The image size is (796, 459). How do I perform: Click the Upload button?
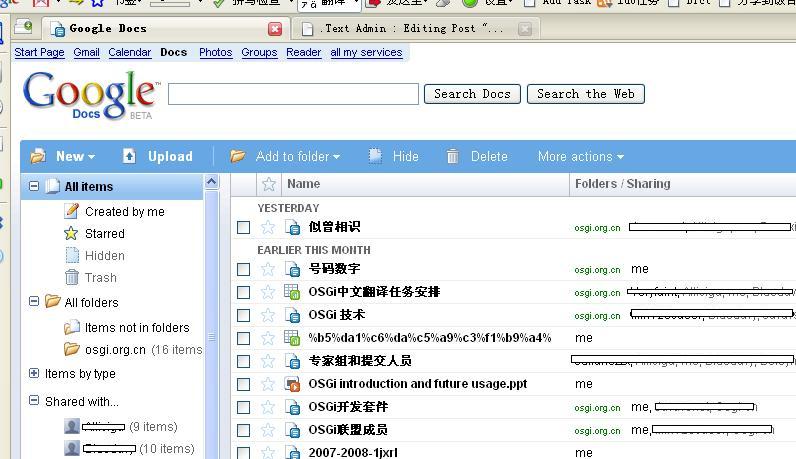[158, 156]
